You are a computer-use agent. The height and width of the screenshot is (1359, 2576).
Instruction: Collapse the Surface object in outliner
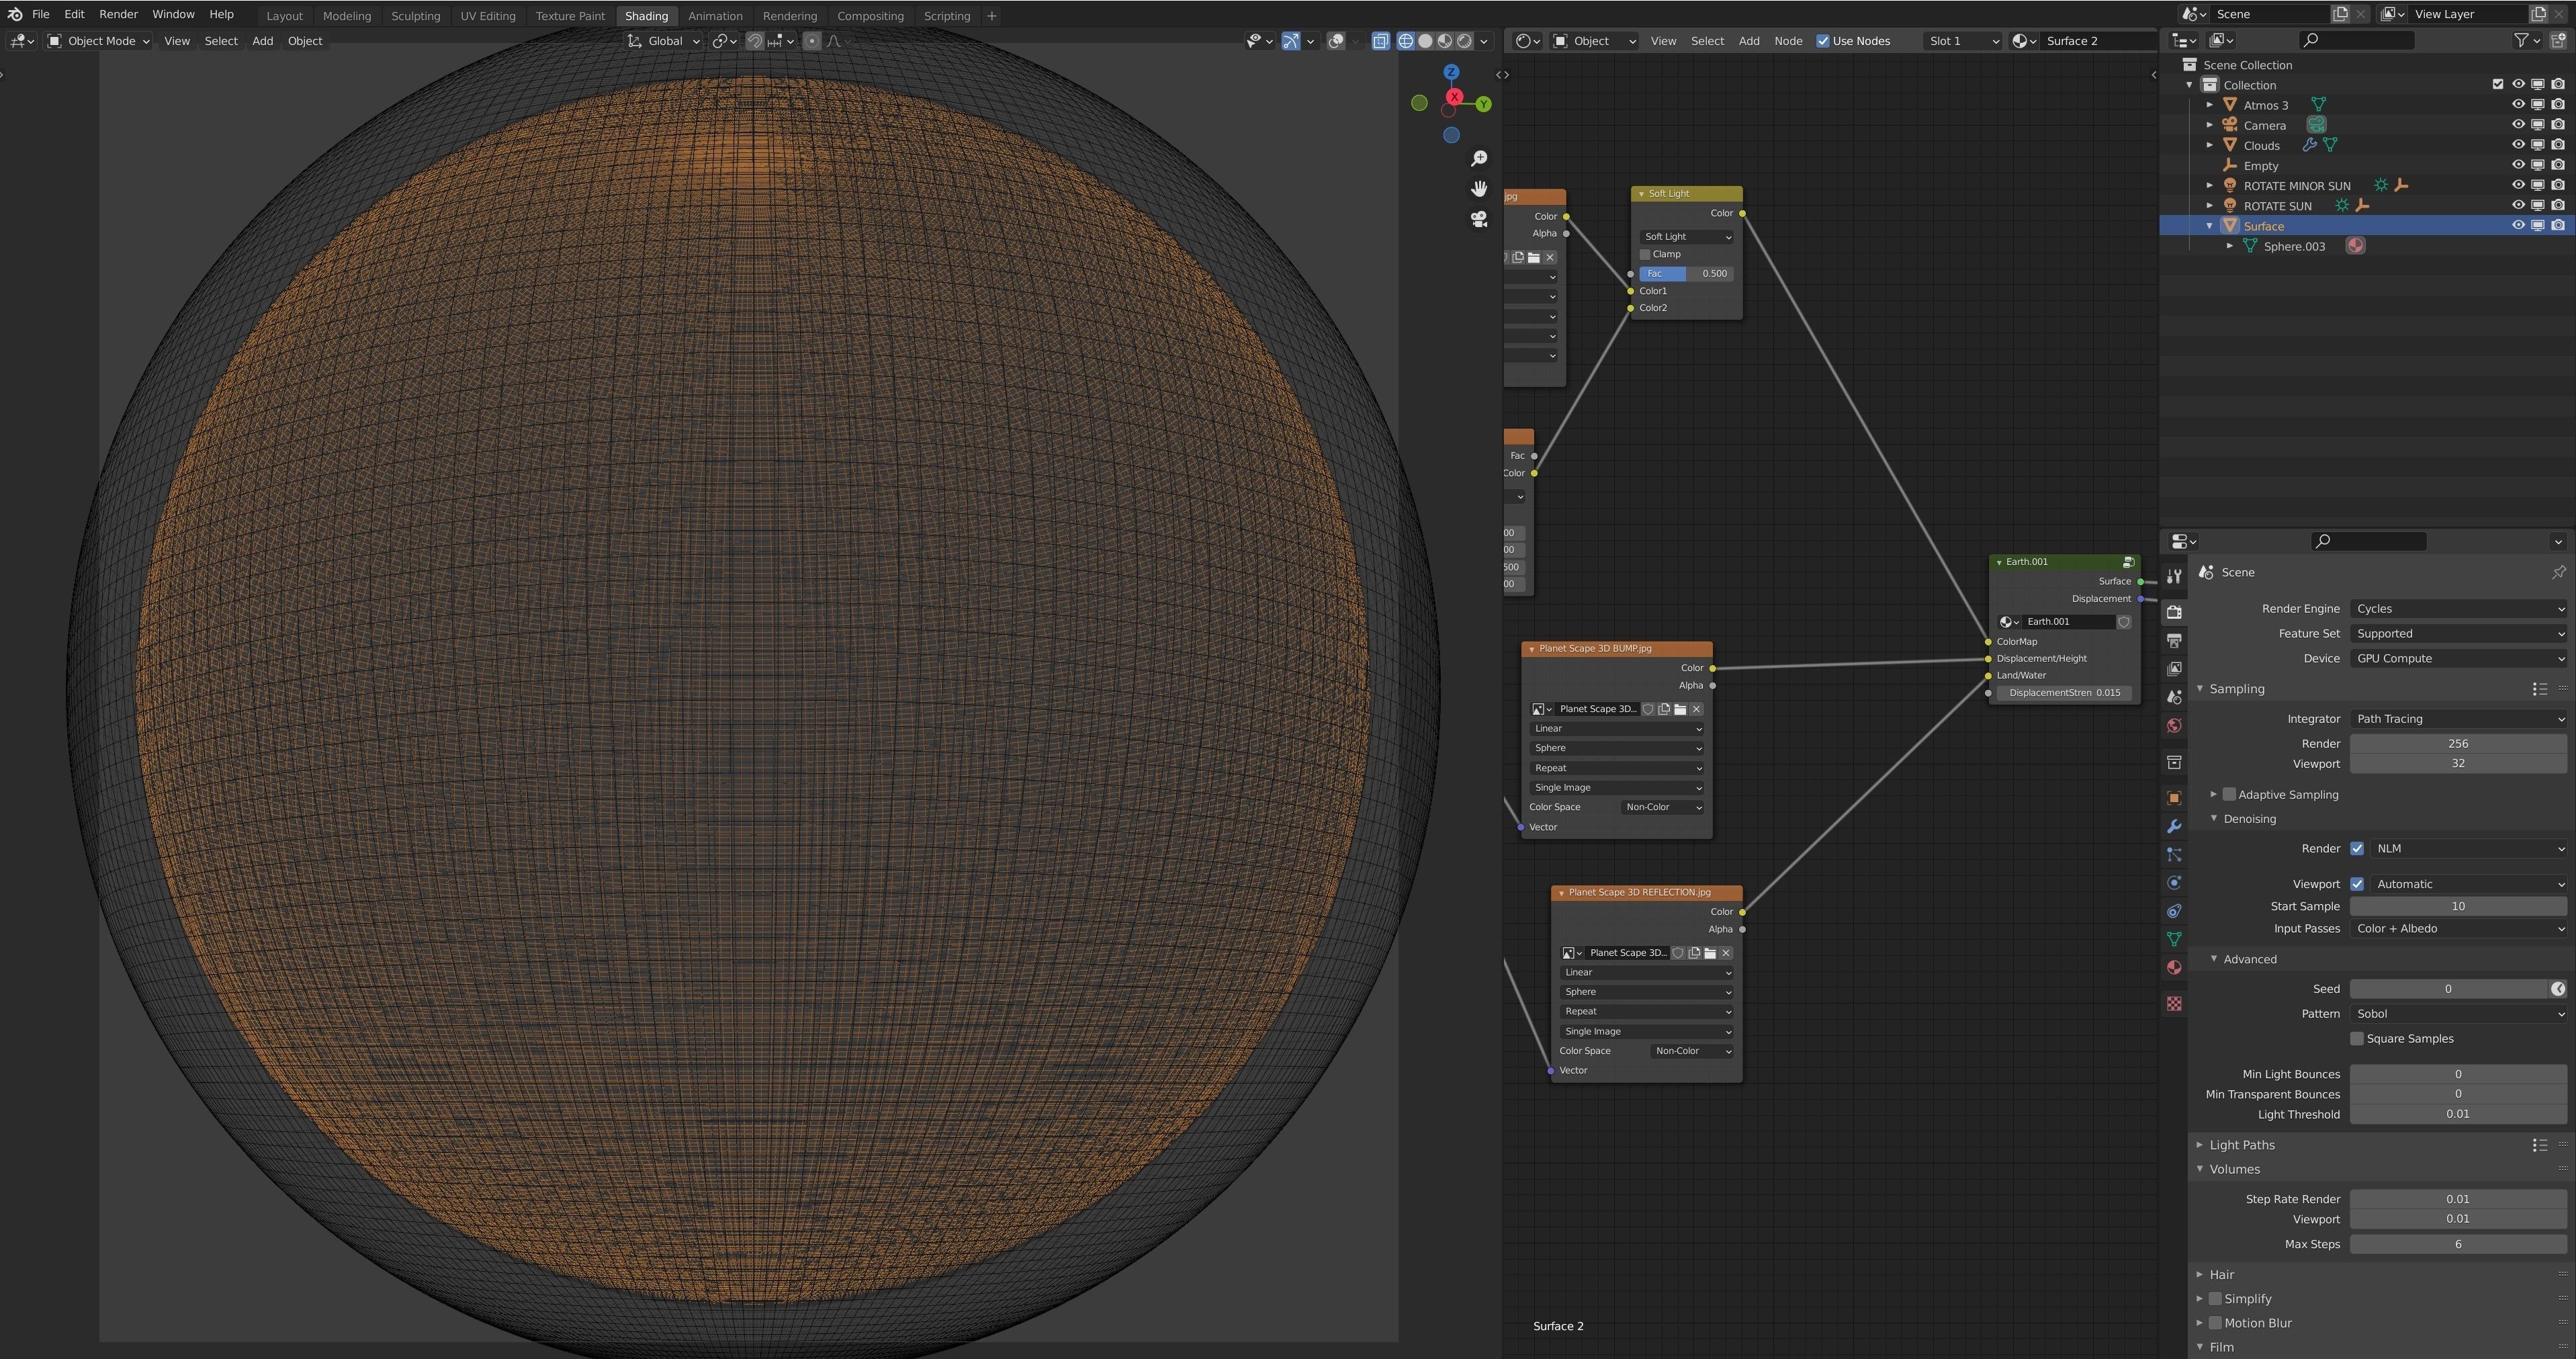[2210, 226]
